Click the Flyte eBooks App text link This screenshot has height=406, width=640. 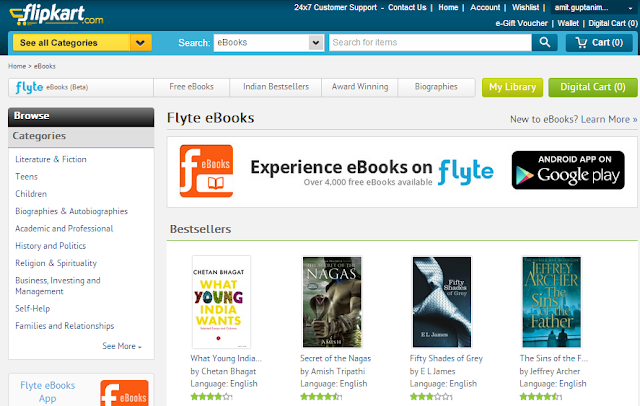click(x=48, y=392)
